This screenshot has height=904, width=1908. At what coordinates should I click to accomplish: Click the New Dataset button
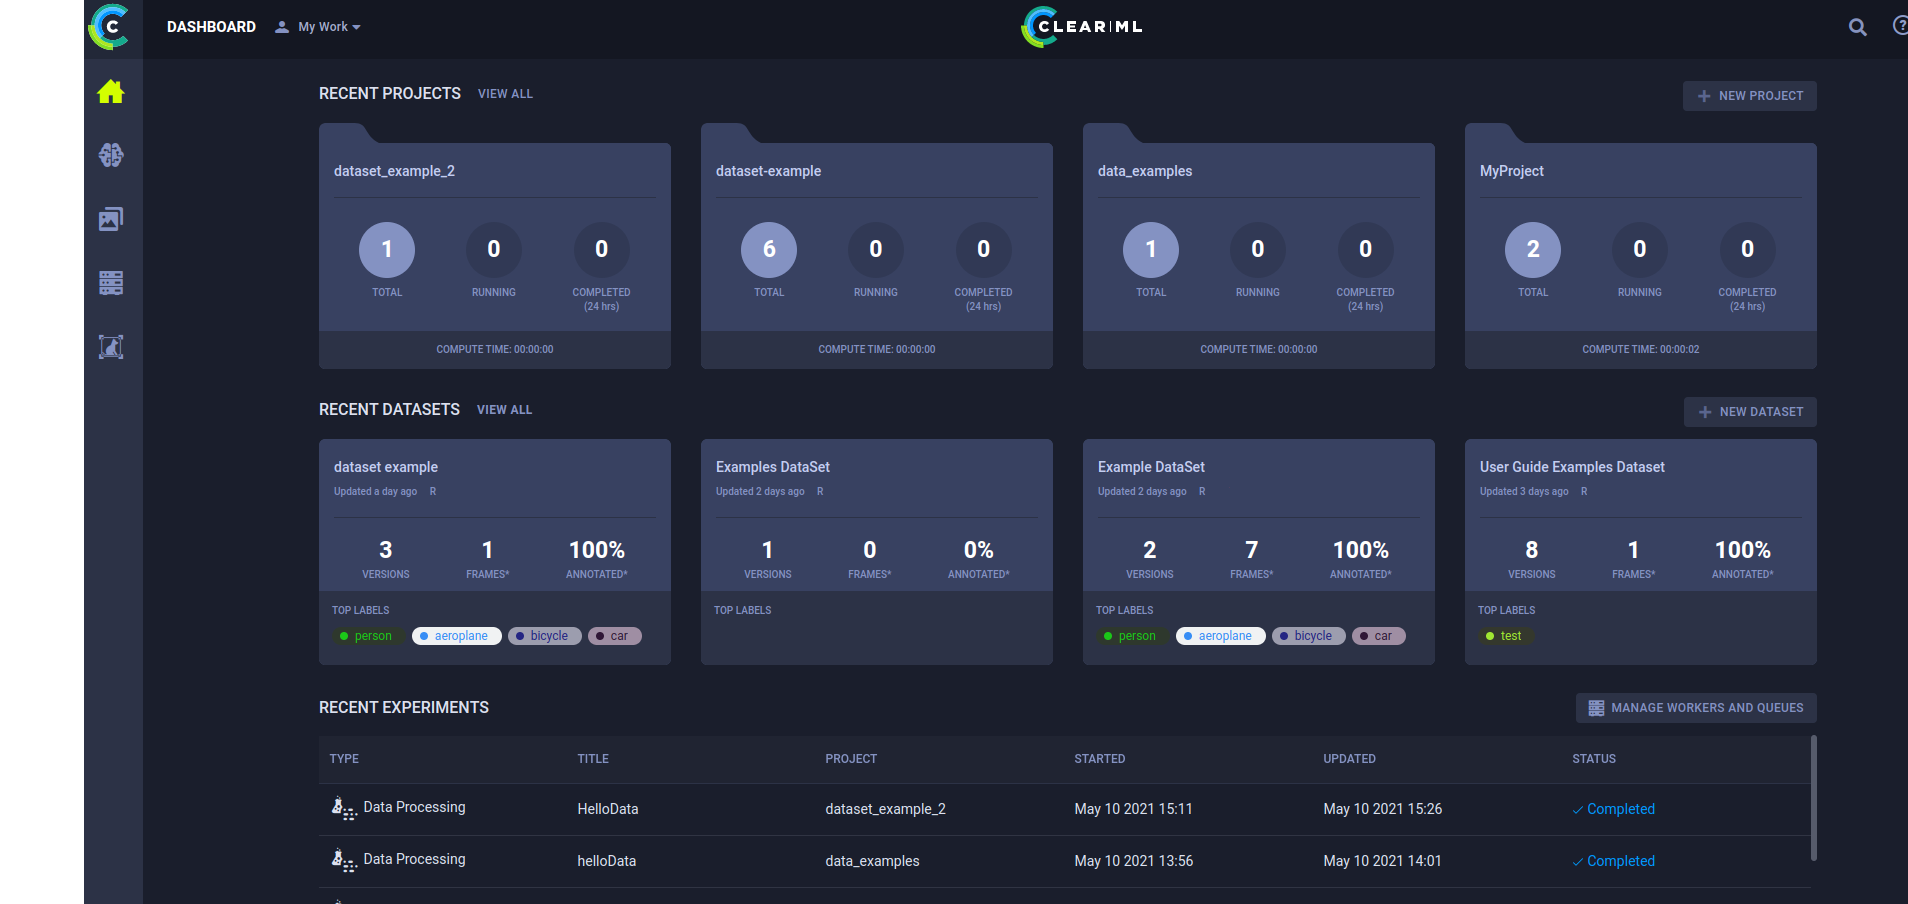pyautogui.click(x=1750, y=412)
